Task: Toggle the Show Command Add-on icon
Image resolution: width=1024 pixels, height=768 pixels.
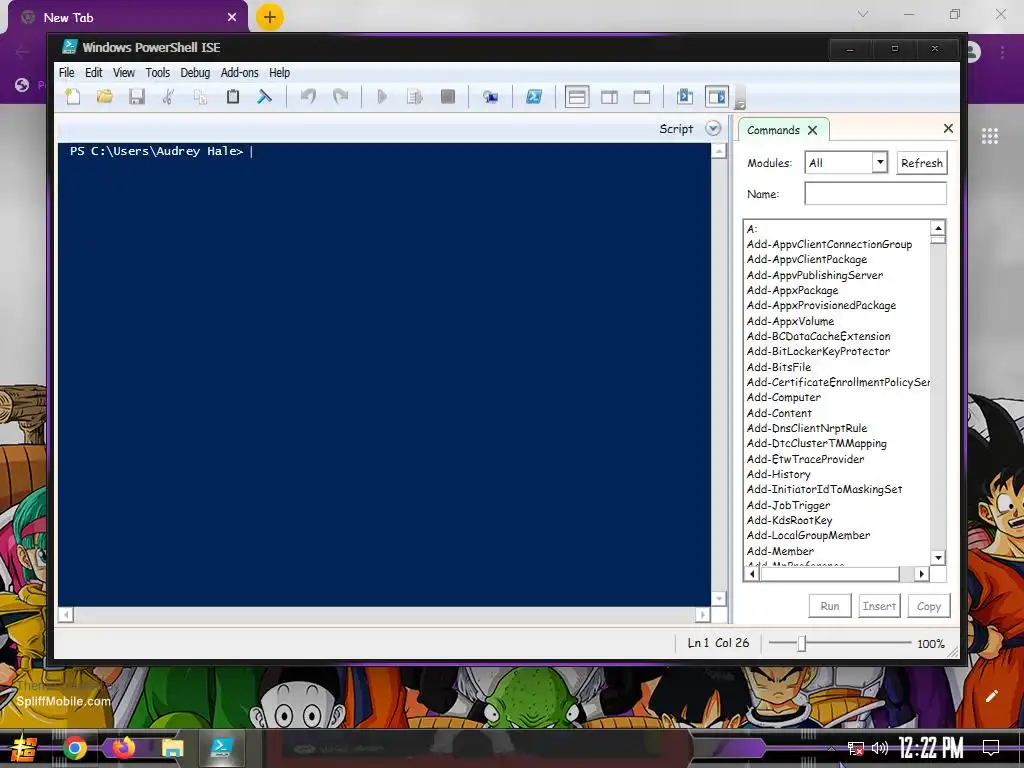Action: tap(716, 97)
